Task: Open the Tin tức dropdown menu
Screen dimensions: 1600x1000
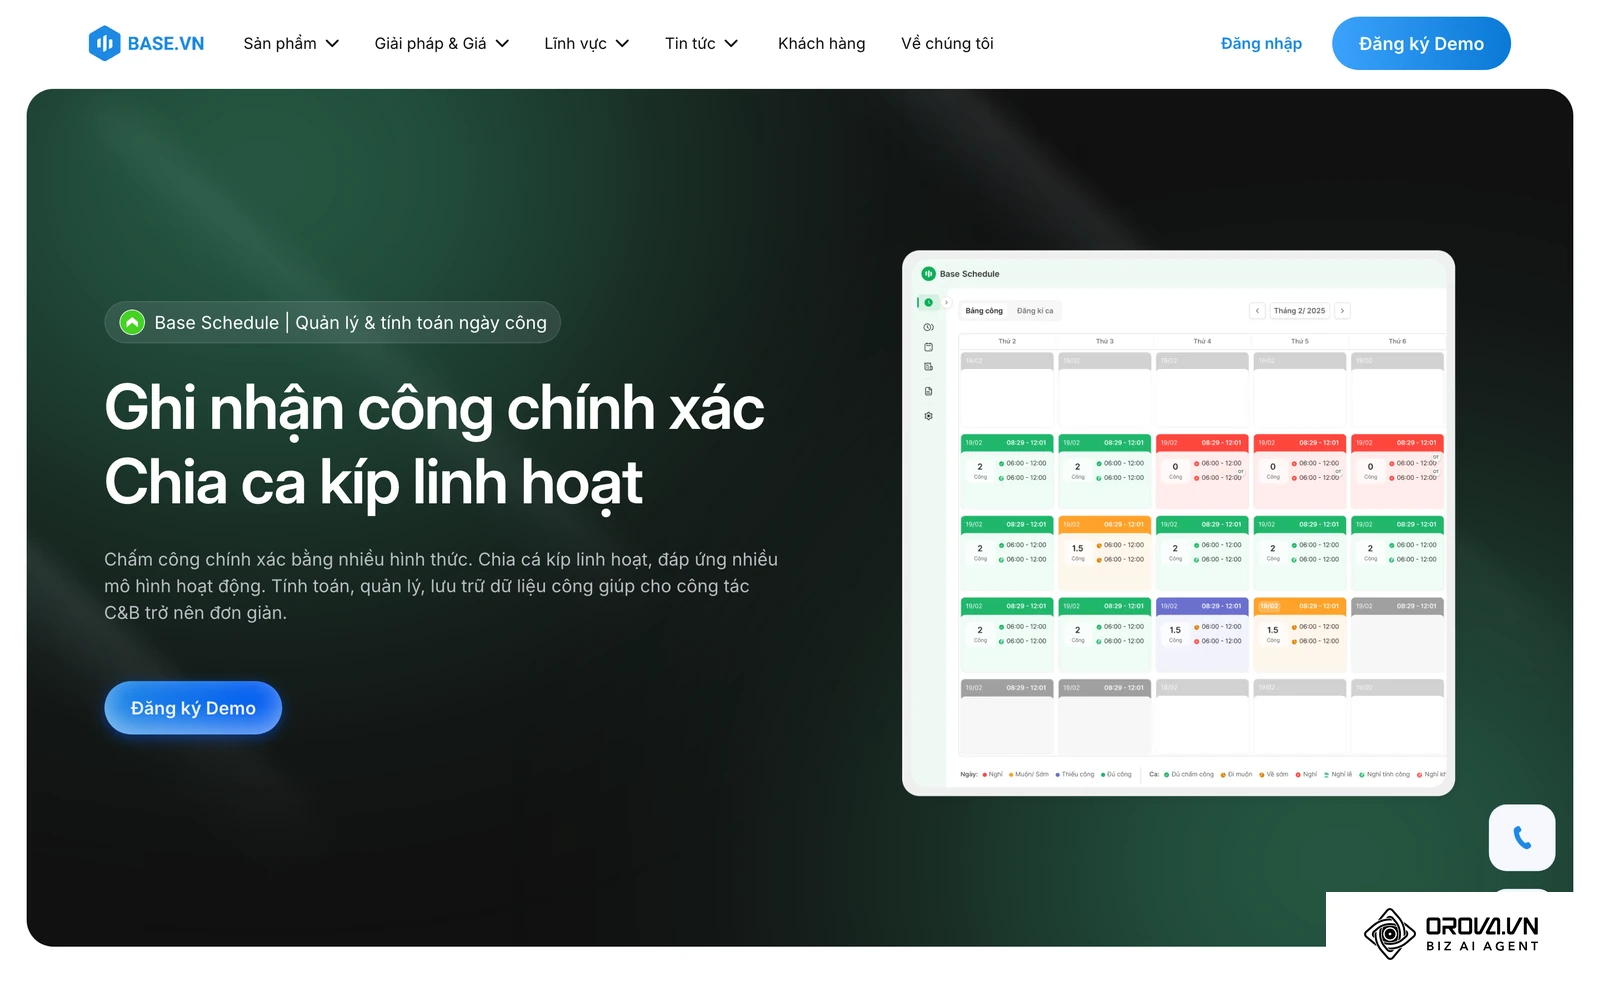Action: click(x=701, y=43)
